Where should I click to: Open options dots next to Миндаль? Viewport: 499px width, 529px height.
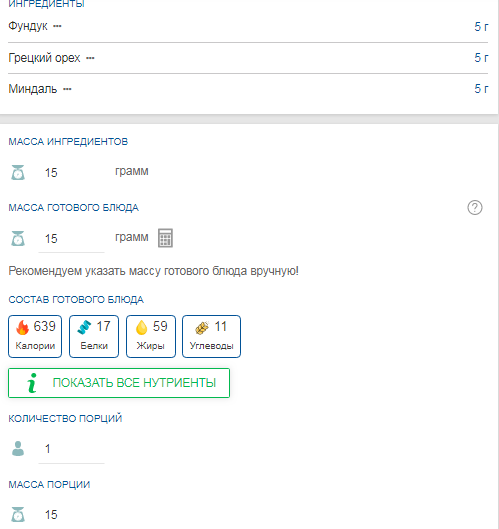click(67, 89)
